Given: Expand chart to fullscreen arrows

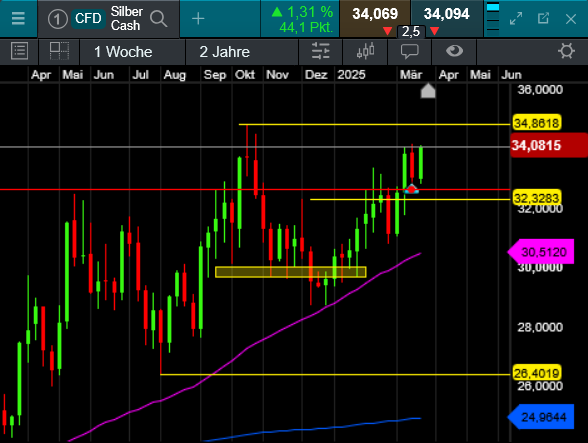Looking at the screenshot, I should [516, 18].
